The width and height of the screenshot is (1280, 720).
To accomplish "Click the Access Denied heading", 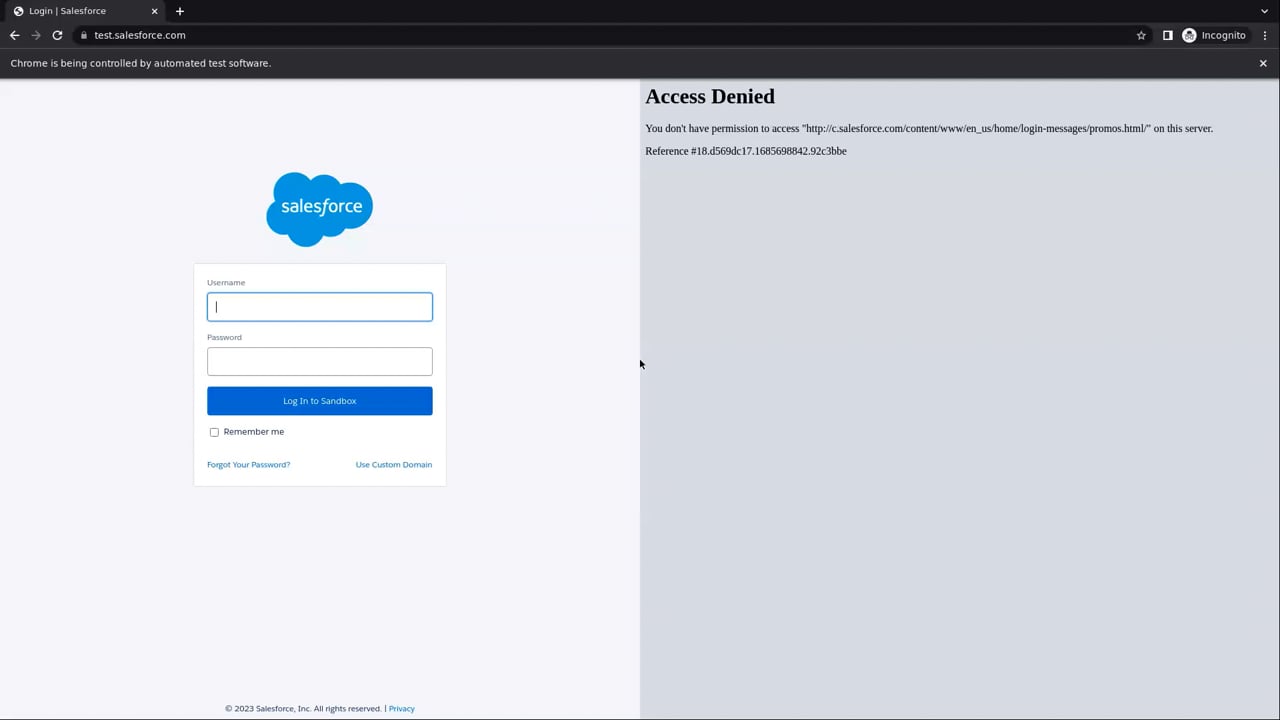I will click(710, 96).
